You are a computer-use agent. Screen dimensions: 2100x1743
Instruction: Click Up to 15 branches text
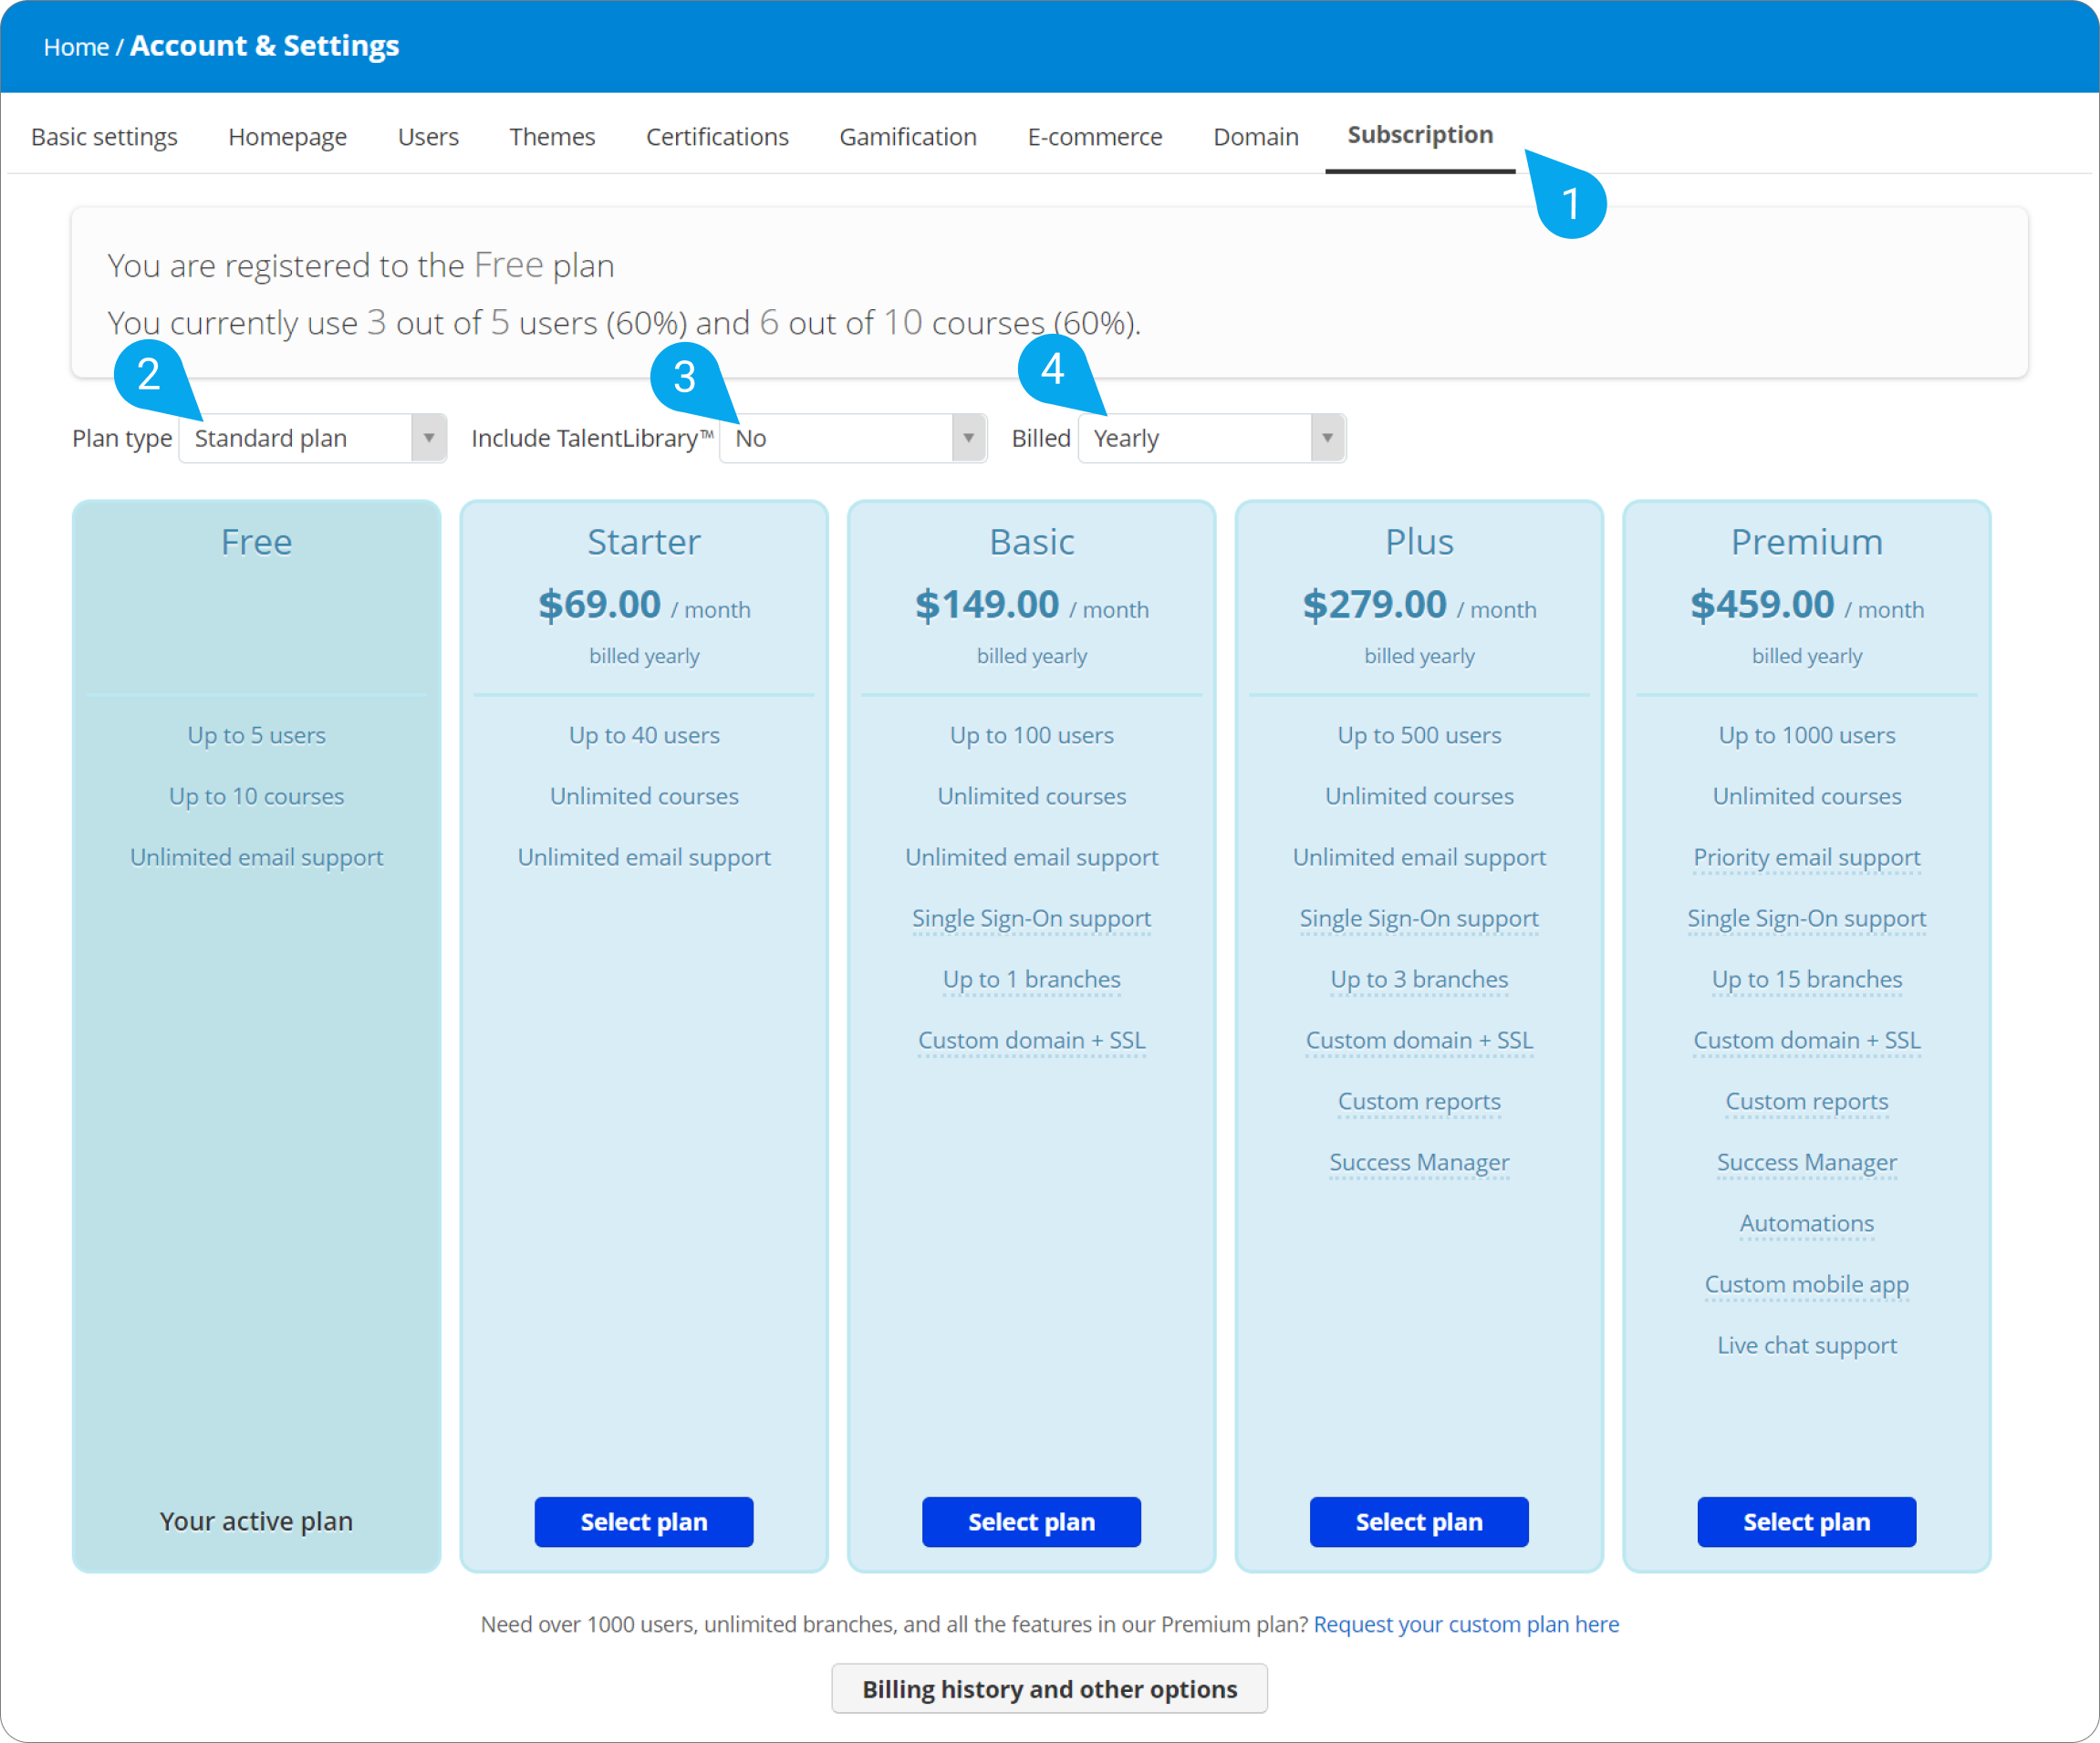click(x=1806, y=979)
